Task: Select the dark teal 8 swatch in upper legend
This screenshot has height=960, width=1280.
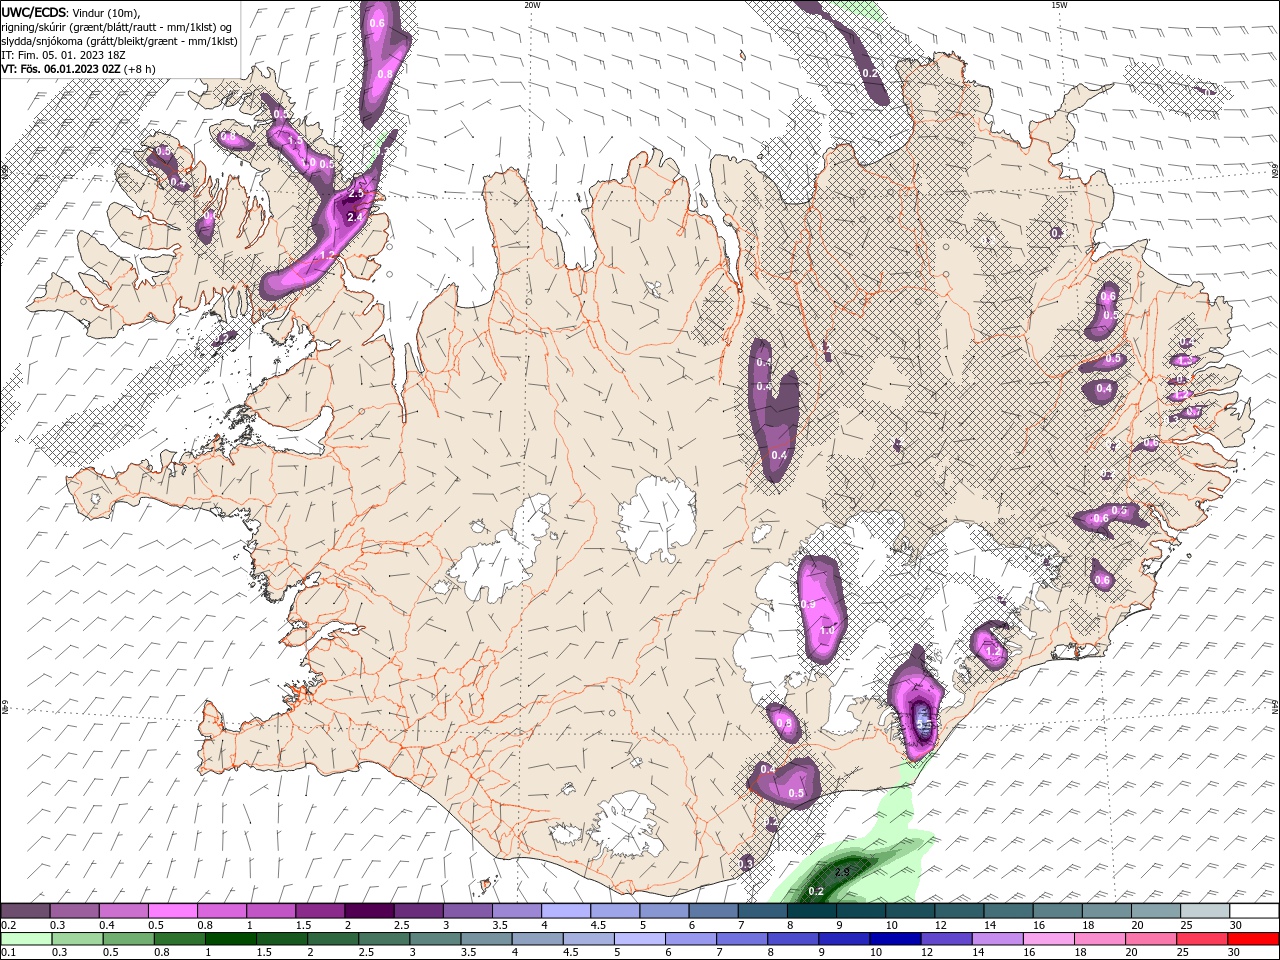Action: point(810,911)
